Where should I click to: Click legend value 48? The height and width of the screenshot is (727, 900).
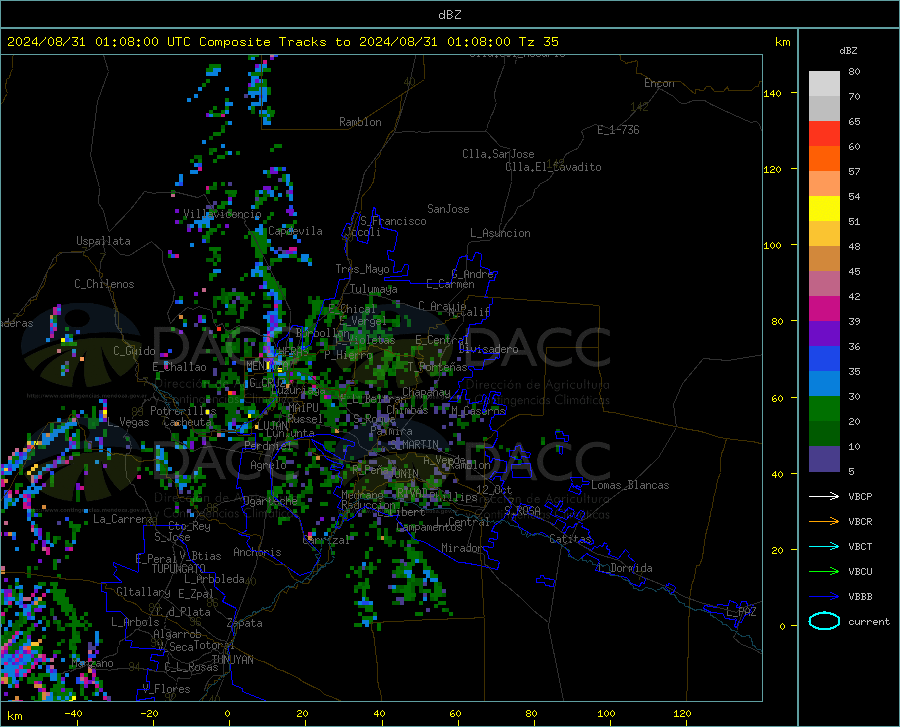(x=854, y=247)
